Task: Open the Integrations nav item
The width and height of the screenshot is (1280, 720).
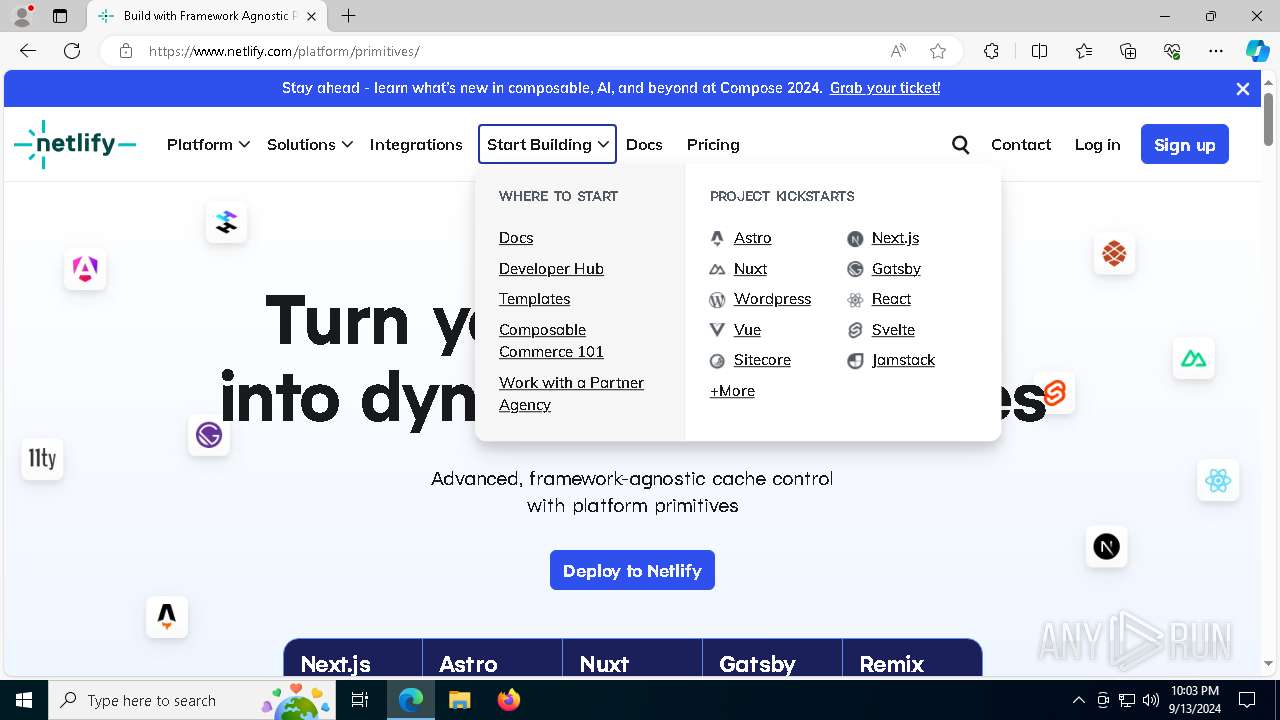Action: click(x=416, y=145)
